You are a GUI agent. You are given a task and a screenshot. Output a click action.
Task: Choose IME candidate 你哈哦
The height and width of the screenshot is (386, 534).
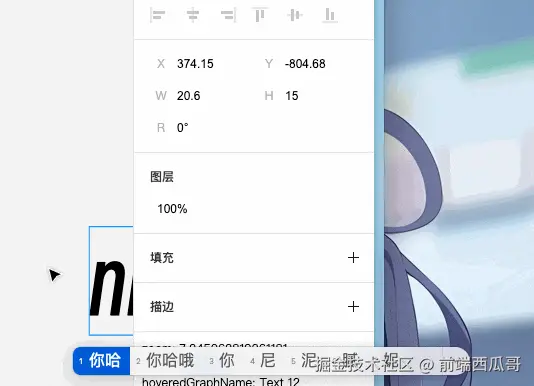click(x=166, y=361)
